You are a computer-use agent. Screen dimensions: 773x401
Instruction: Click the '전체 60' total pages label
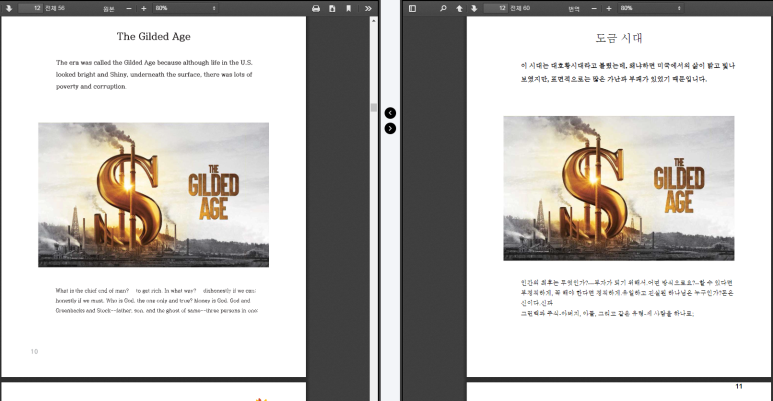coord(520,8)
